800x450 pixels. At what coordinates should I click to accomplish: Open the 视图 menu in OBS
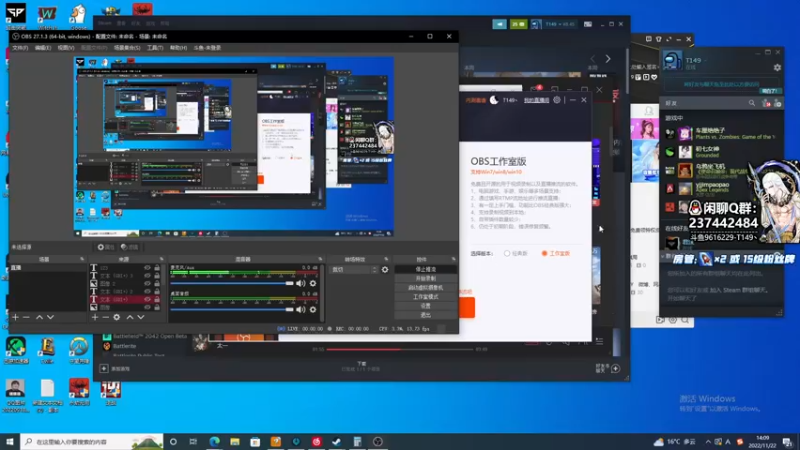(x=66, y=47)
